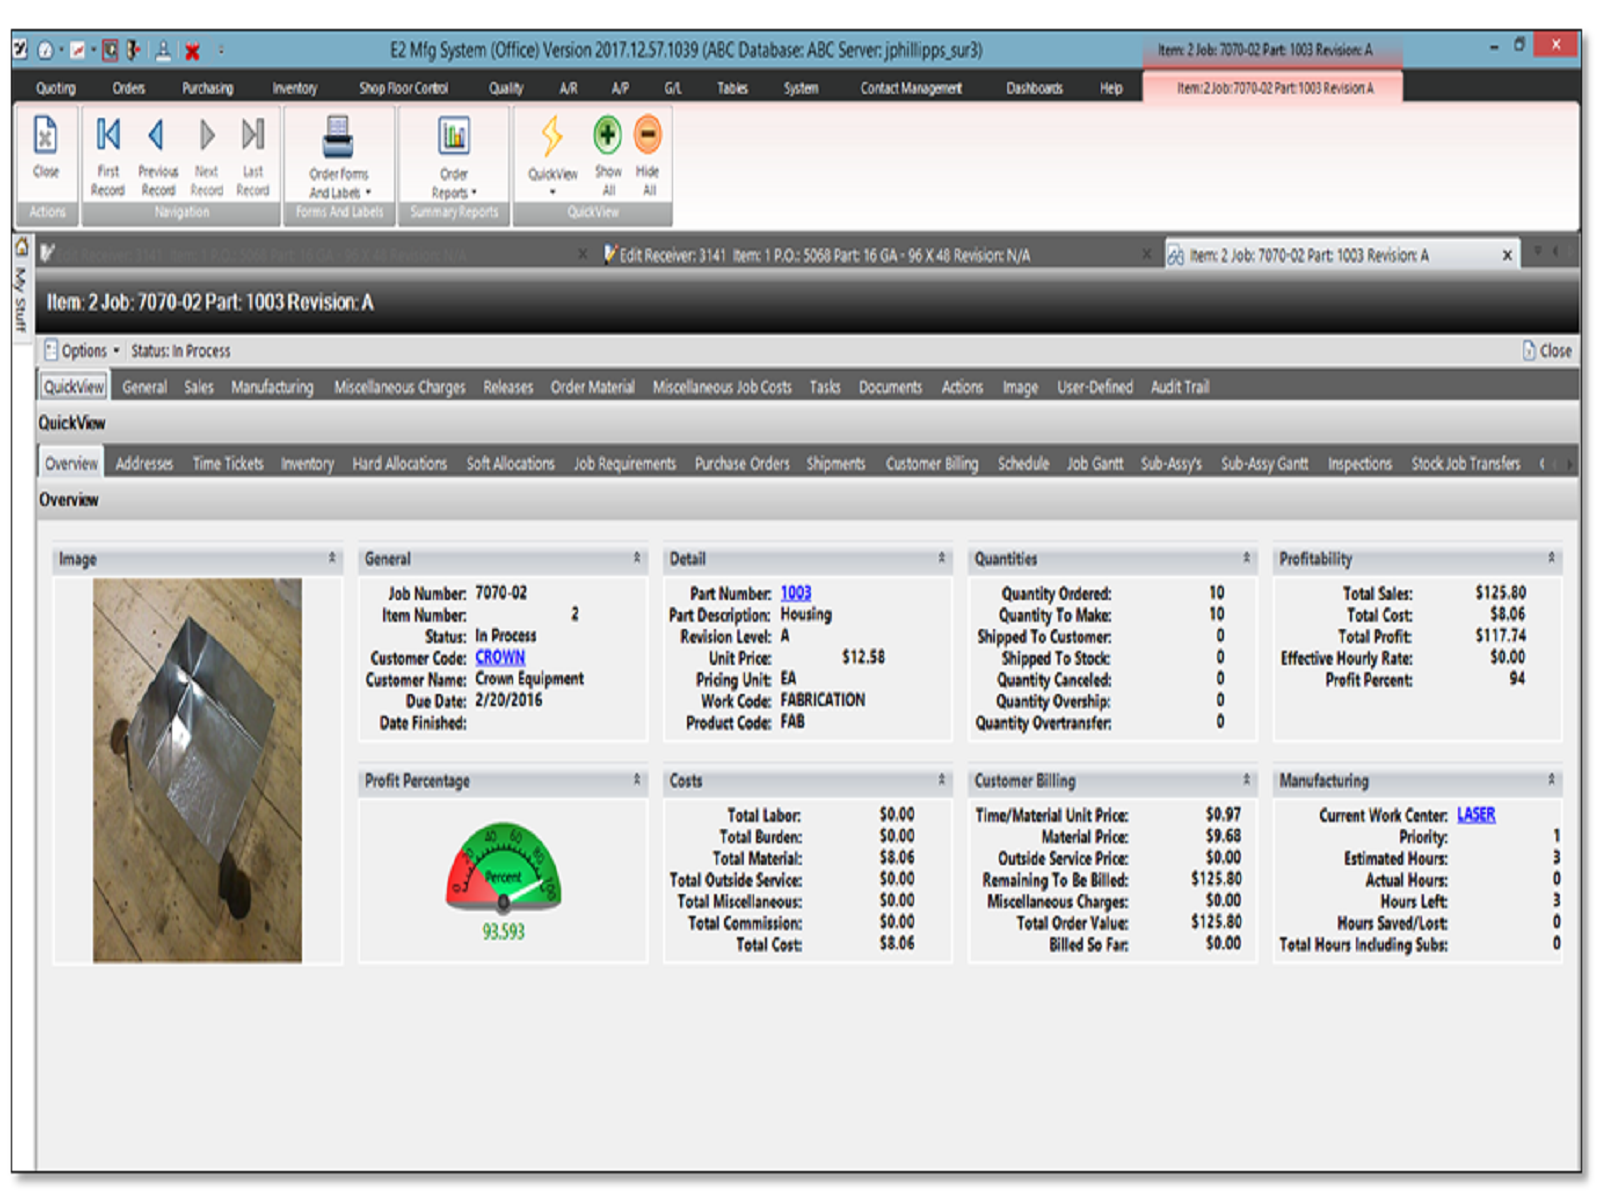The width and height of the screenshot is (1600, 1200).
Task: Open the CROWN customer code link
Action: tap(500, 657)
